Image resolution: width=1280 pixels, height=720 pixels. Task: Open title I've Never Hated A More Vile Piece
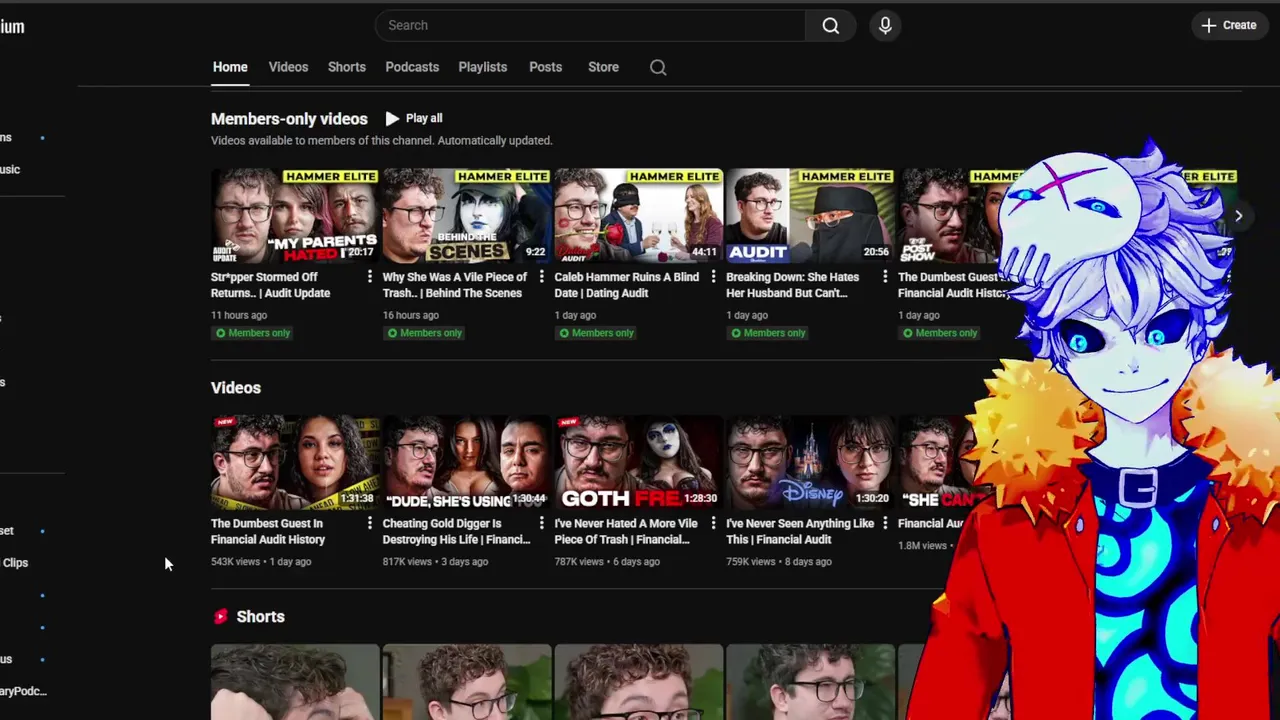point(626,531)
